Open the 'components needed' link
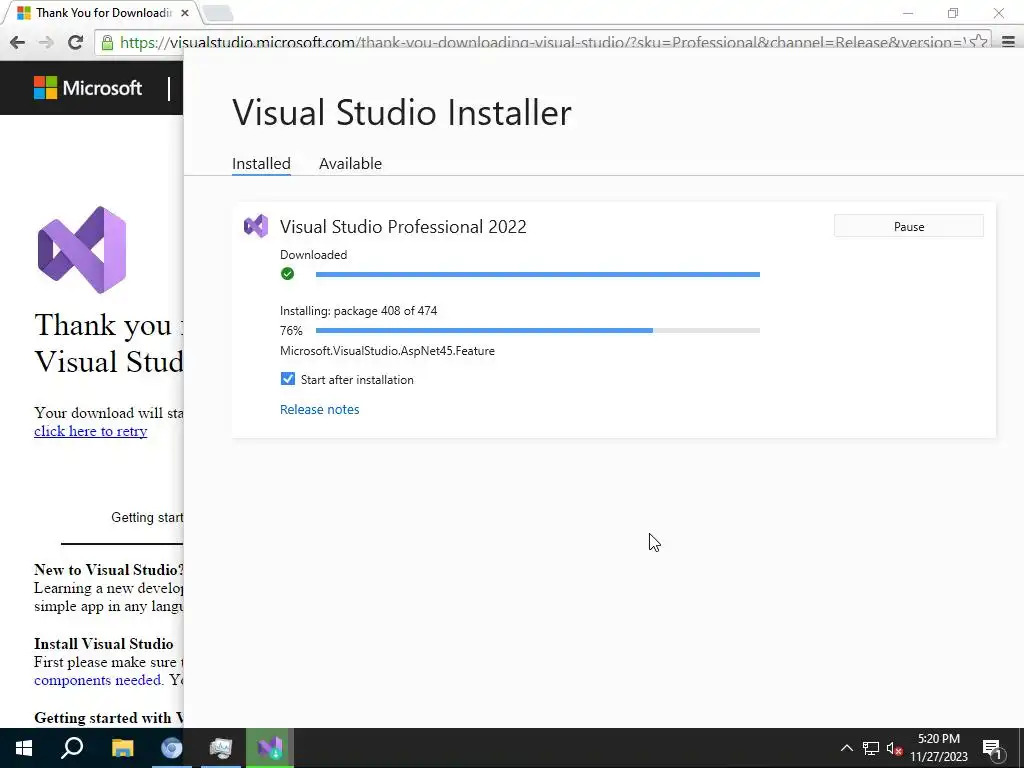This screenshot has width=1024, height=768. click(97, 680)
